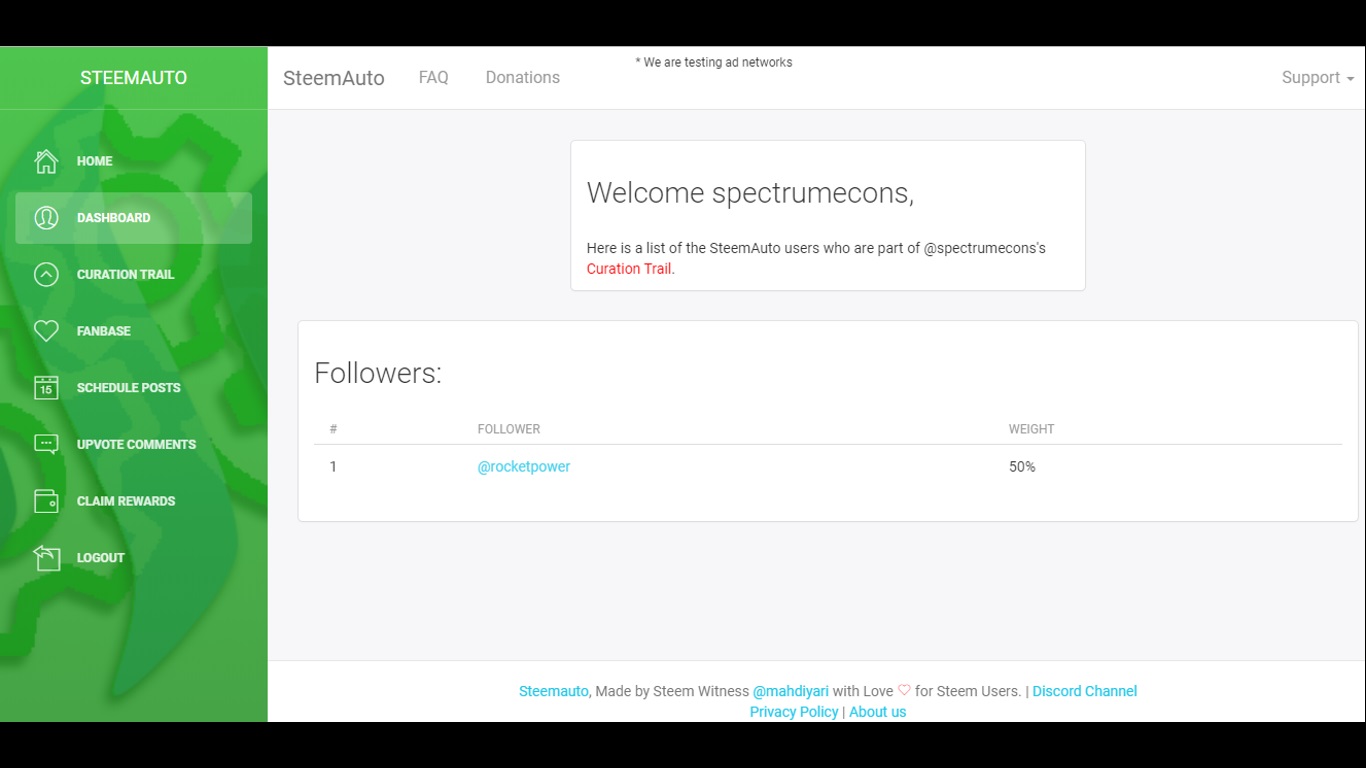This screenshot has width=1366, height=768.
Task: Open Curation Trail chevron icon
Action: coord(46,274)
